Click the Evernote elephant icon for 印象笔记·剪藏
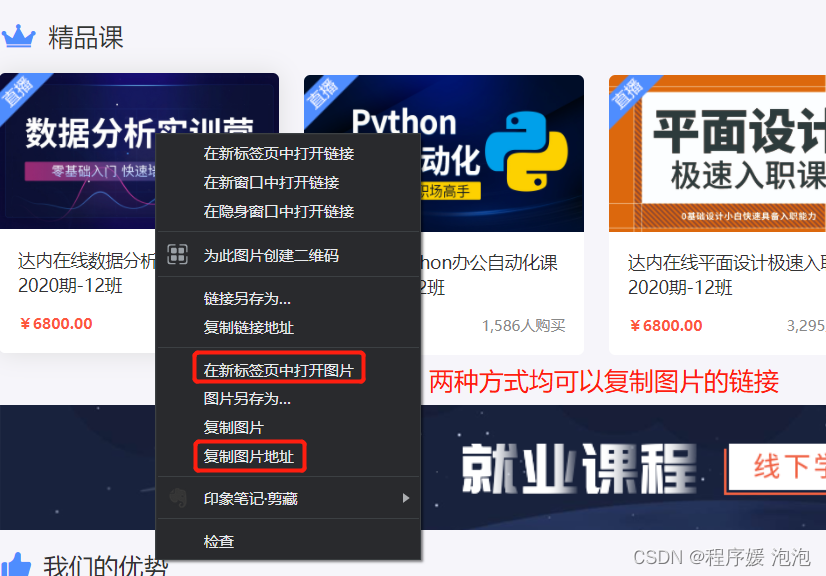 (180, 500)
